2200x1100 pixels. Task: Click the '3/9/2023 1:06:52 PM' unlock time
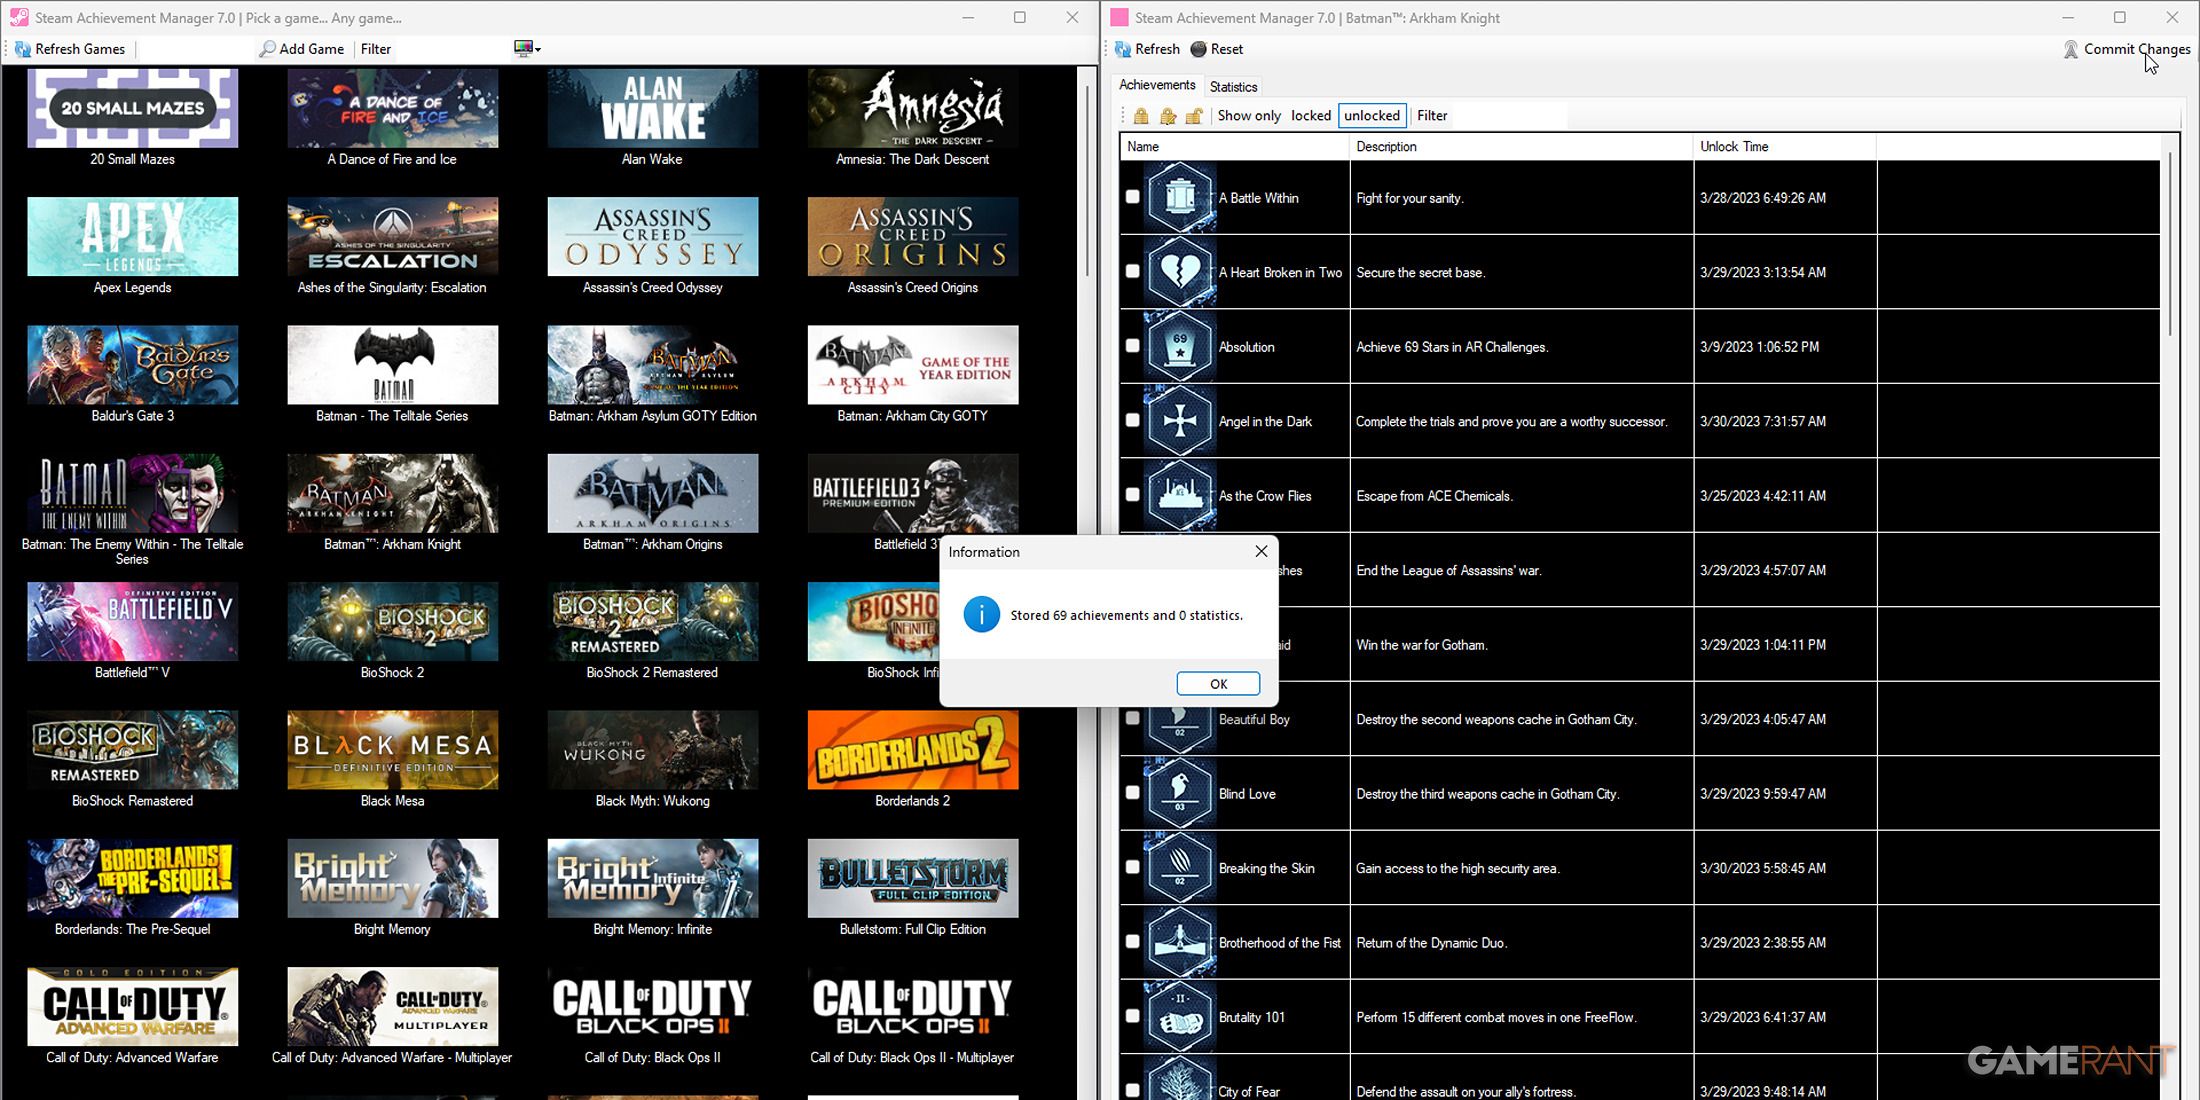(1759, 347)
